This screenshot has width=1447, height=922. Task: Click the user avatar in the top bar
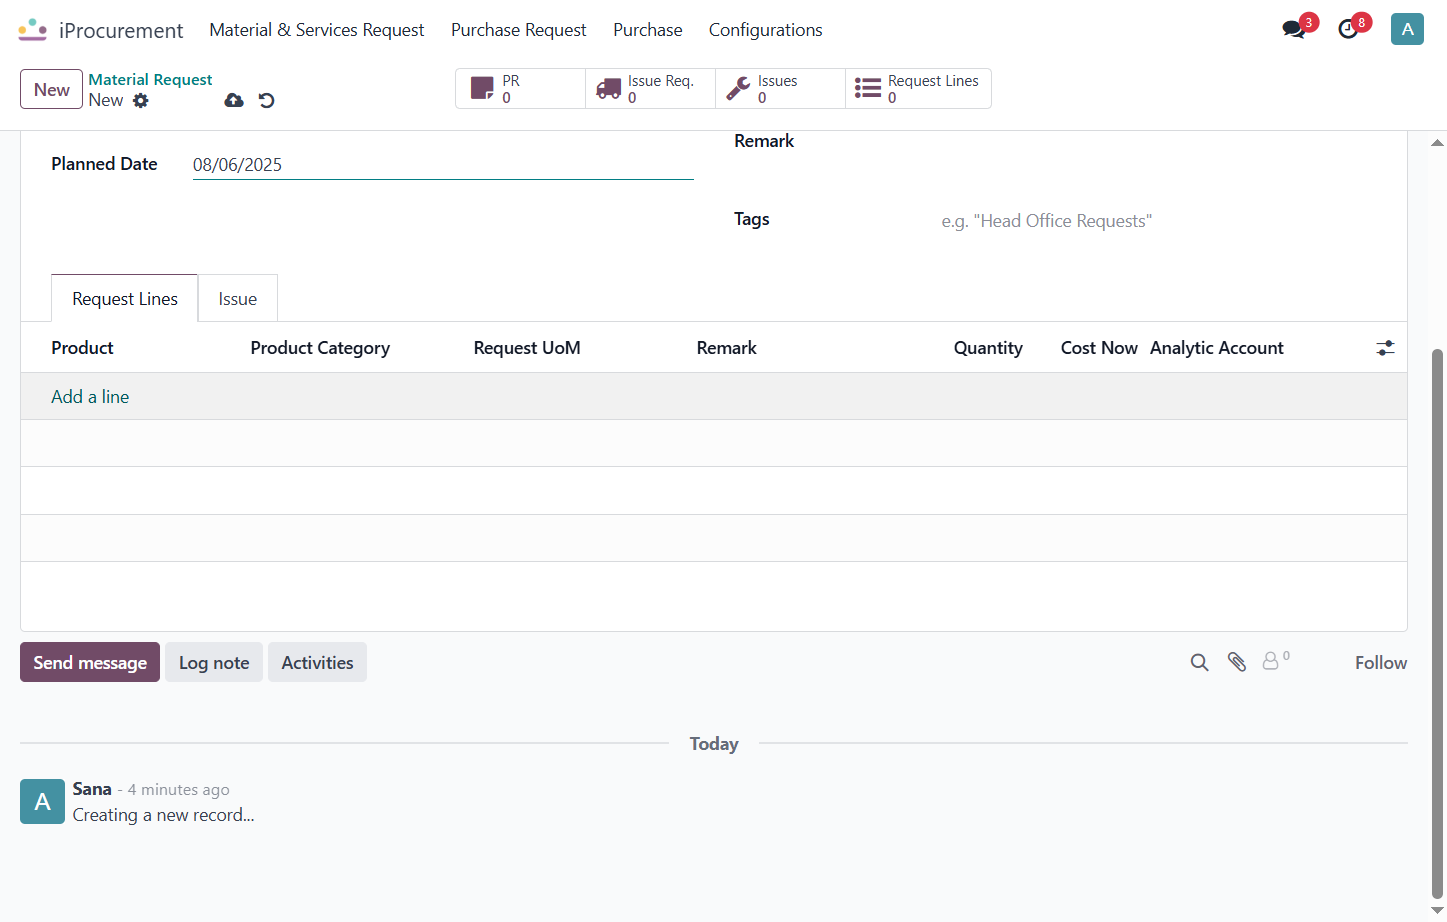click(x=1407, y=29)
